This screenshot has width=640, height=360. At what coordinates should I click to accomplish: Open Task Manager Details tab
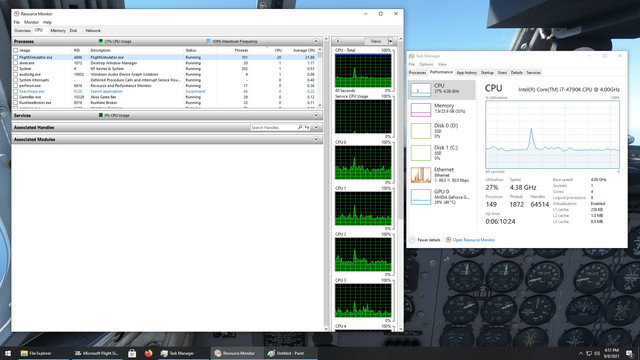pos(516,73)
